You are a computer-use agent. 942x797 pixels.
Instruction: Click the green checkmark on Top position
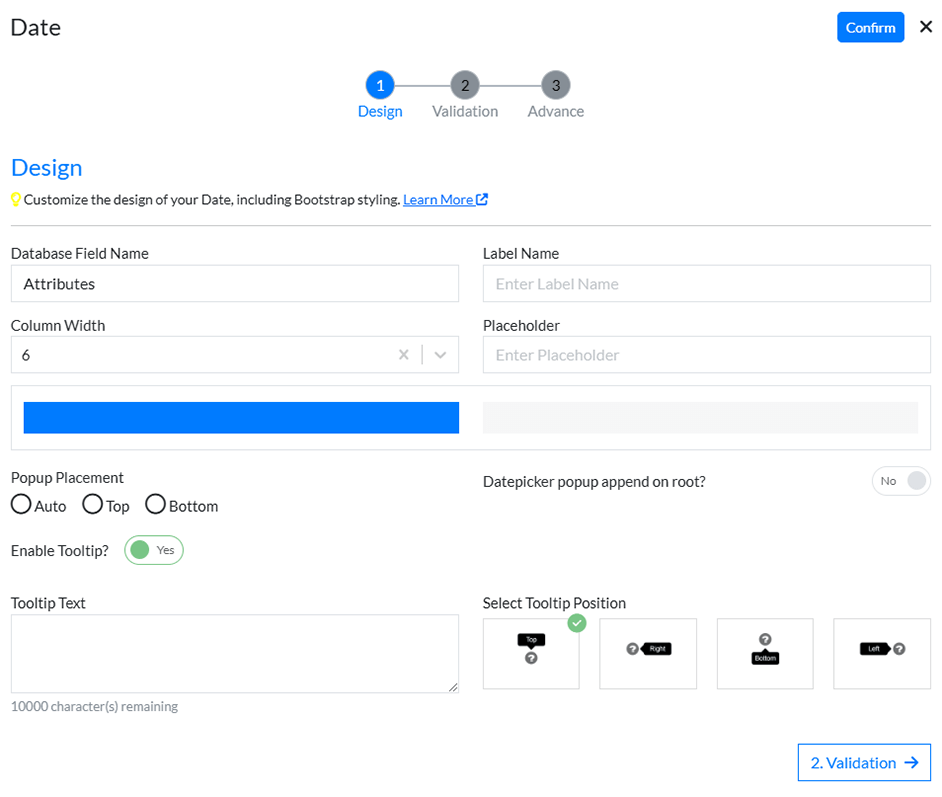coord(577,622)
